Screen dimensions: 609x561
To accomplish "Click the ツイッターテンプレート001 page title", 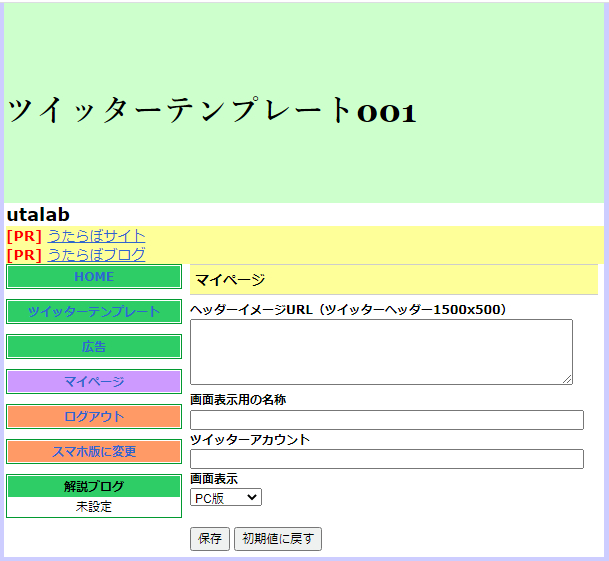I will coord(212,111).
